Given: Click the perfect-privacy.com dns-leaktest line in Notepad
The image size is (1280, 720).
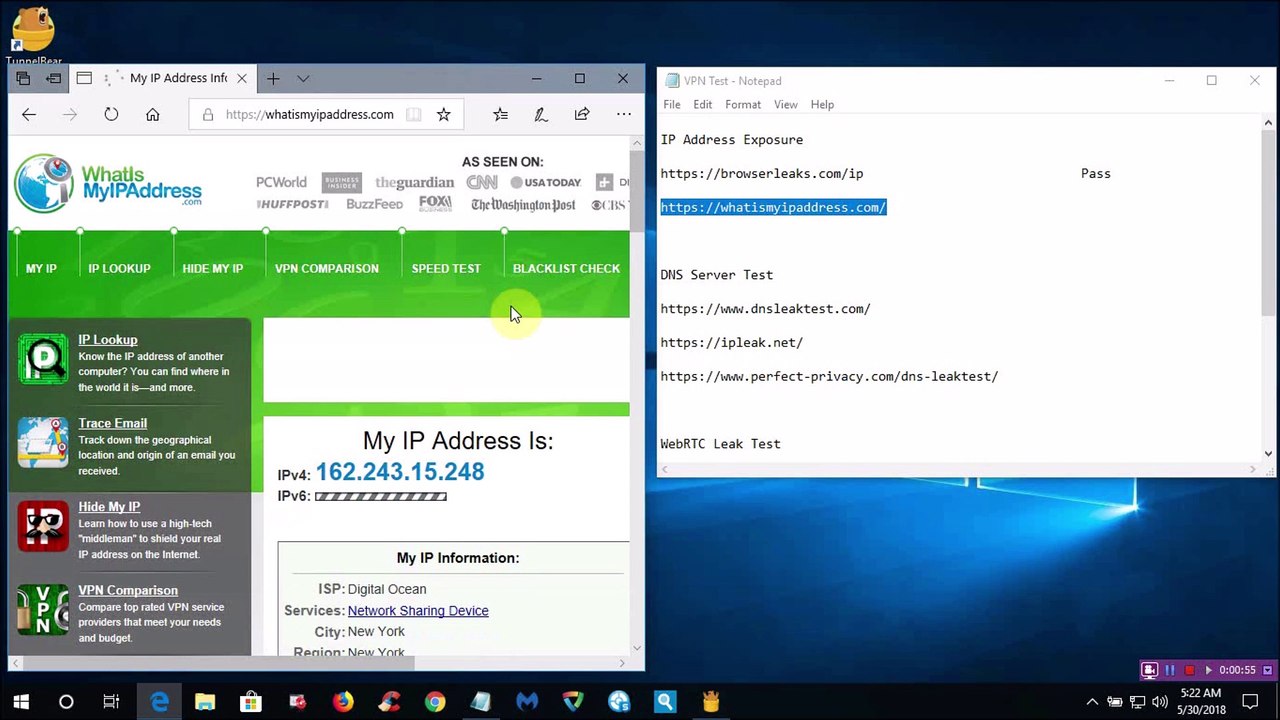Looking at the screenshot, I should click(829, 377).
